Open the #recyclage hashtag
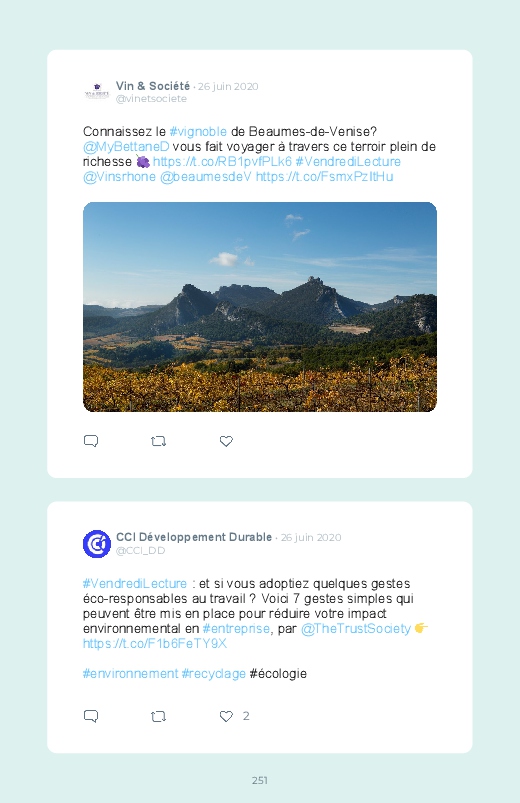 click(214, 673)
